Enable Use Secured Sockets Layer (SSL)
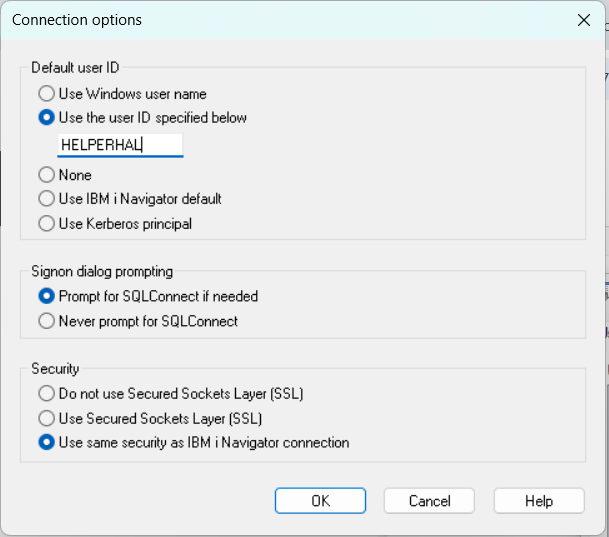Image resolution: width=609 pixels, height=537 pixels. click(x=46, y=418)
